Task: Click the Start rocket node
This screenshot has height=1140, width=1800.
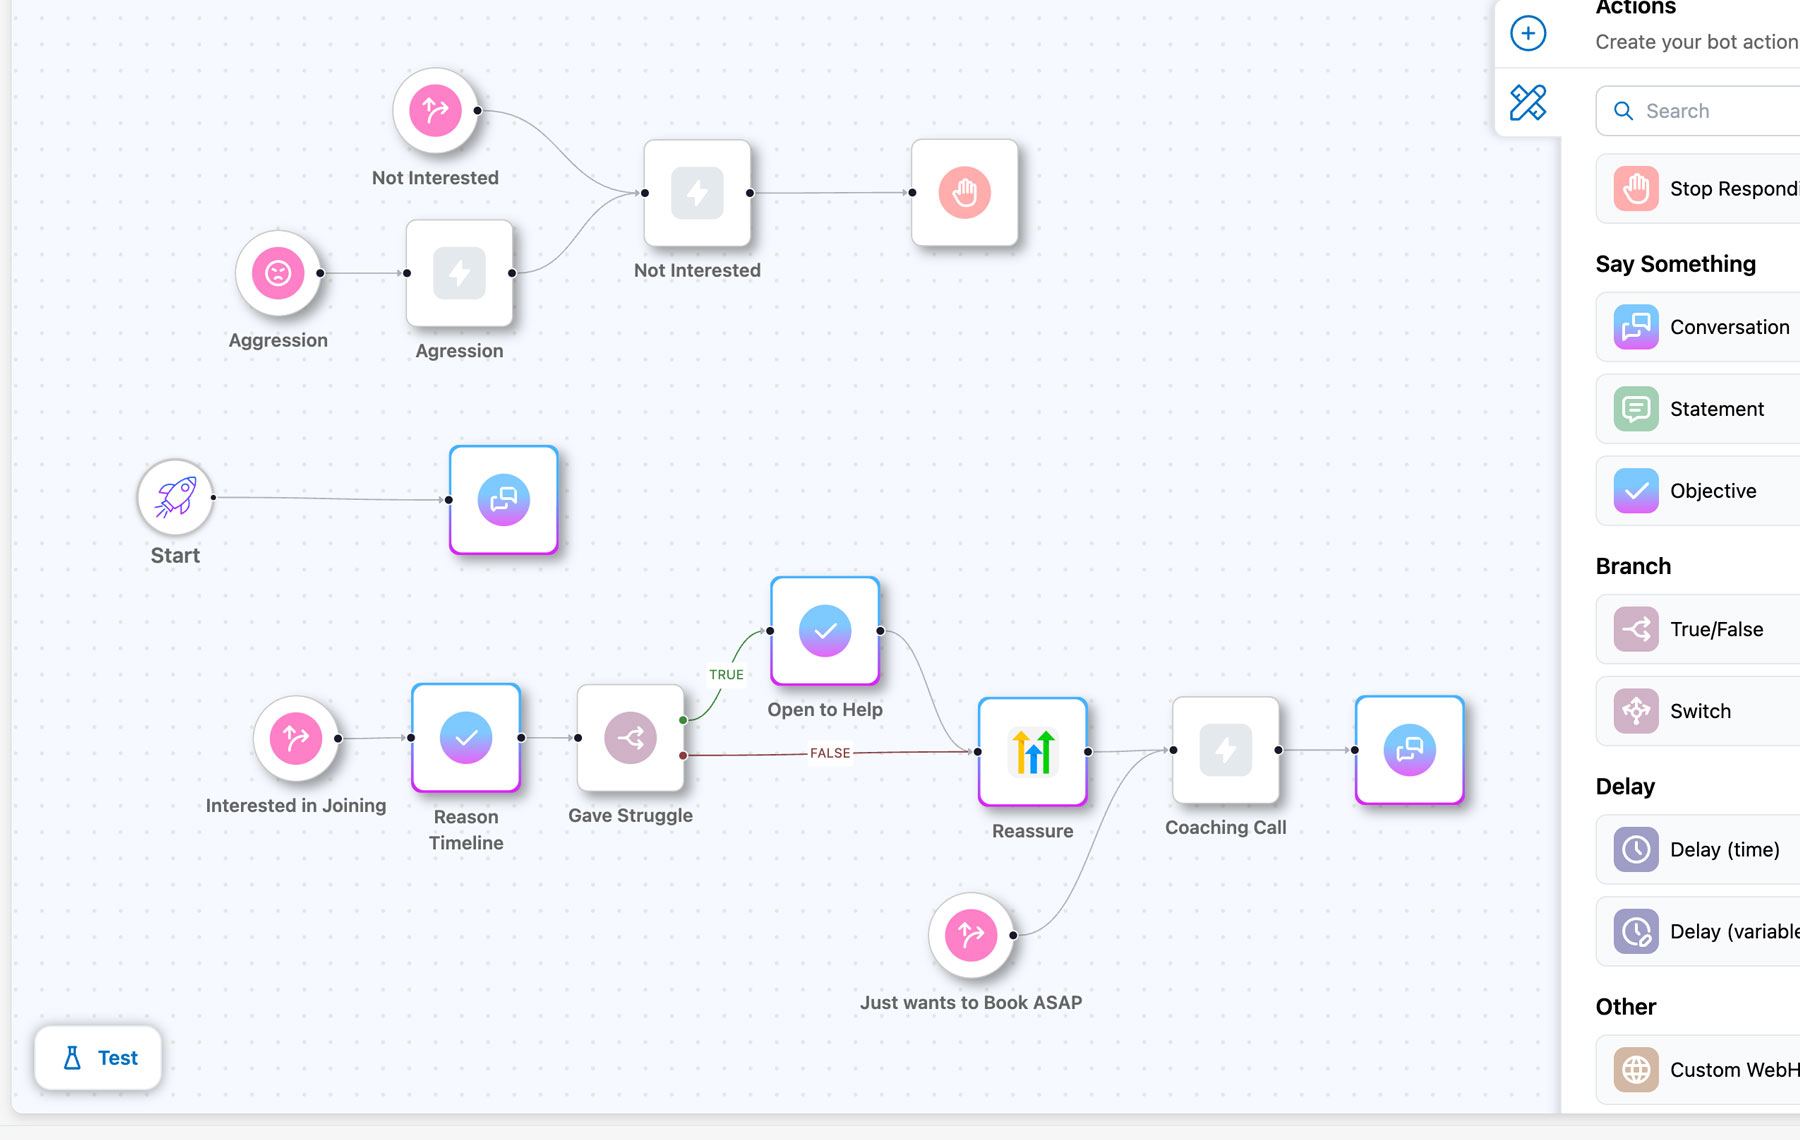Action: [175, 497]
